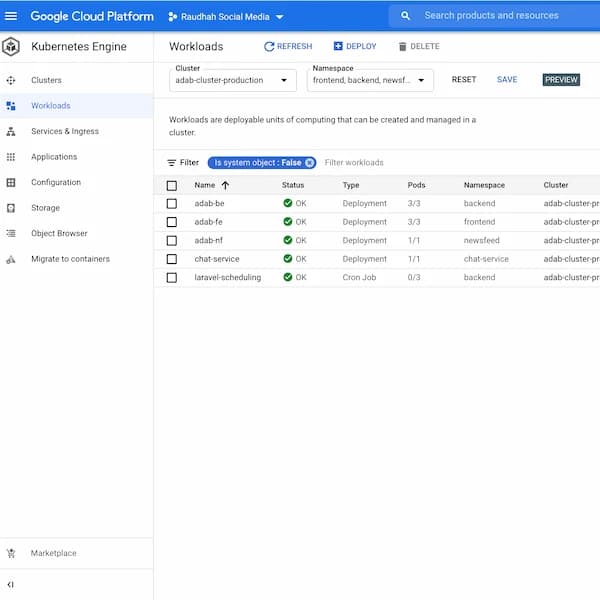600x600 pixels.
Task: Click the Marketplace cart icon
Action: click(x=11, y=553)
